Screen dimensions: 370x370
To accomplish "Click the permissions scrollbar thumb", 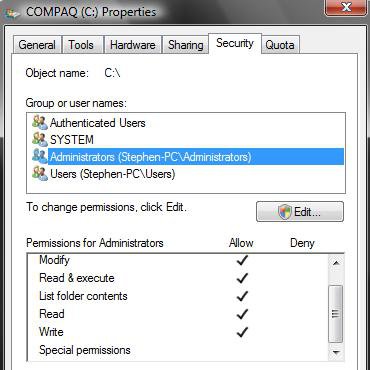I will [336, 314].
